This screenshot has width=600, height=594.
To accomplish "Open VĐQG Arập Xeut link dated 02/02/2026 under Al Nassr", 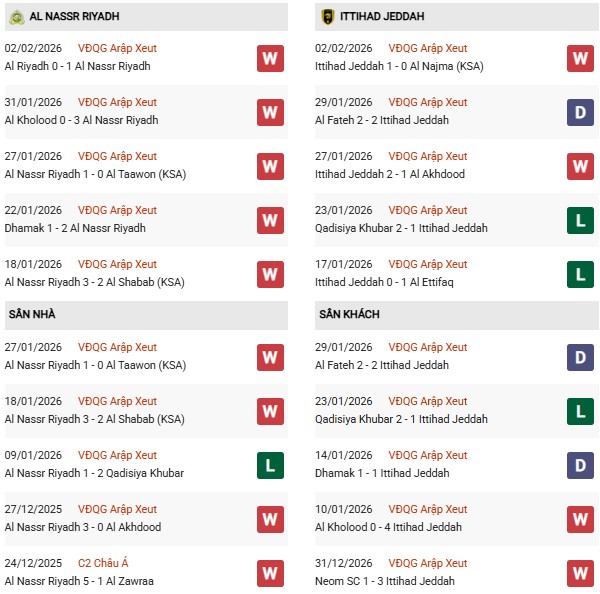I will coord(117,48).
